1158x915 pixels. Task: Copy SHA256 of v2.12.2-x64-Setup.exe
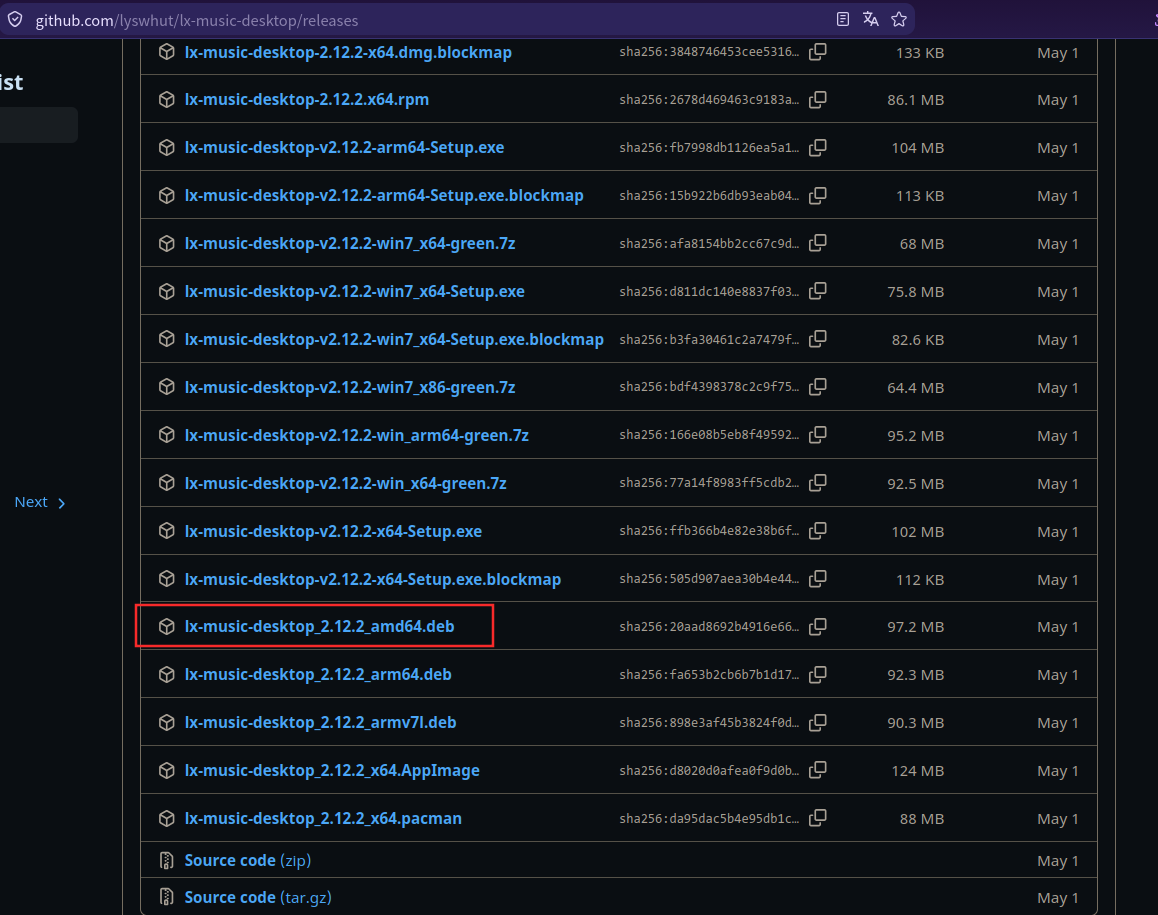coord(818,531)
